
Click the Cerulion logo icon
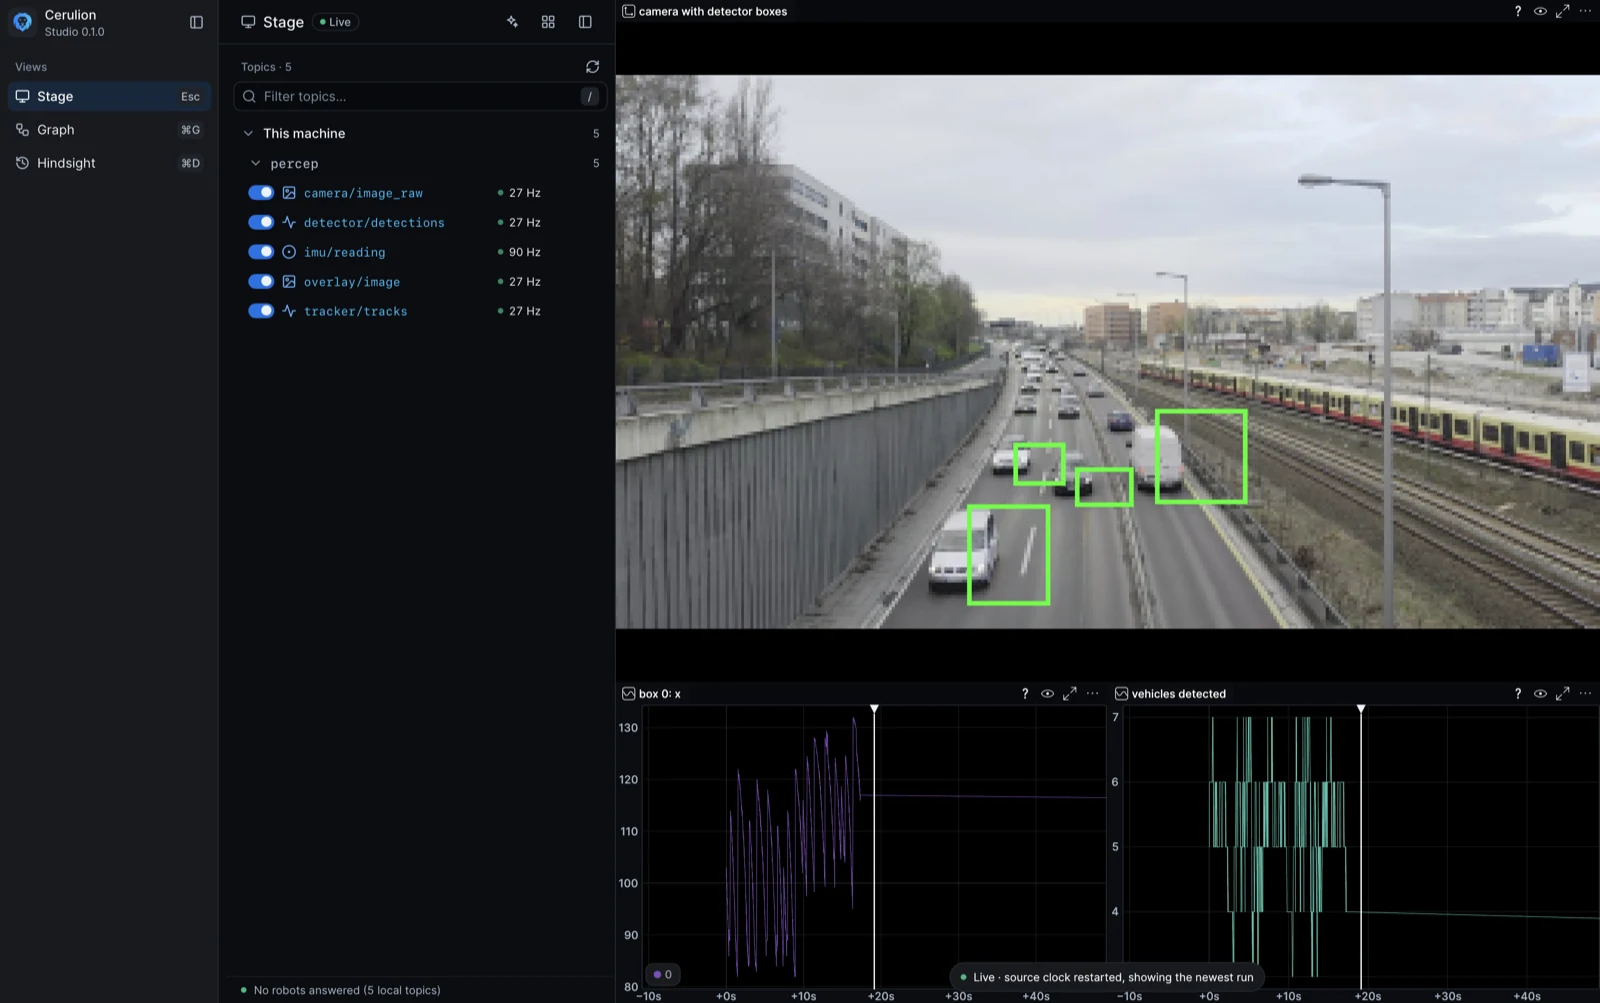tap(23, 22)
